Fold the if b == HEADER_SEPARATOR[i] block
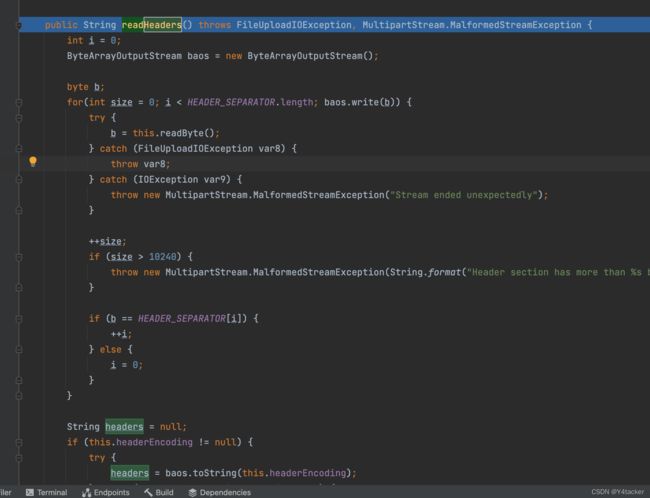This screenshot has height=498, width=650. [19, 319]
